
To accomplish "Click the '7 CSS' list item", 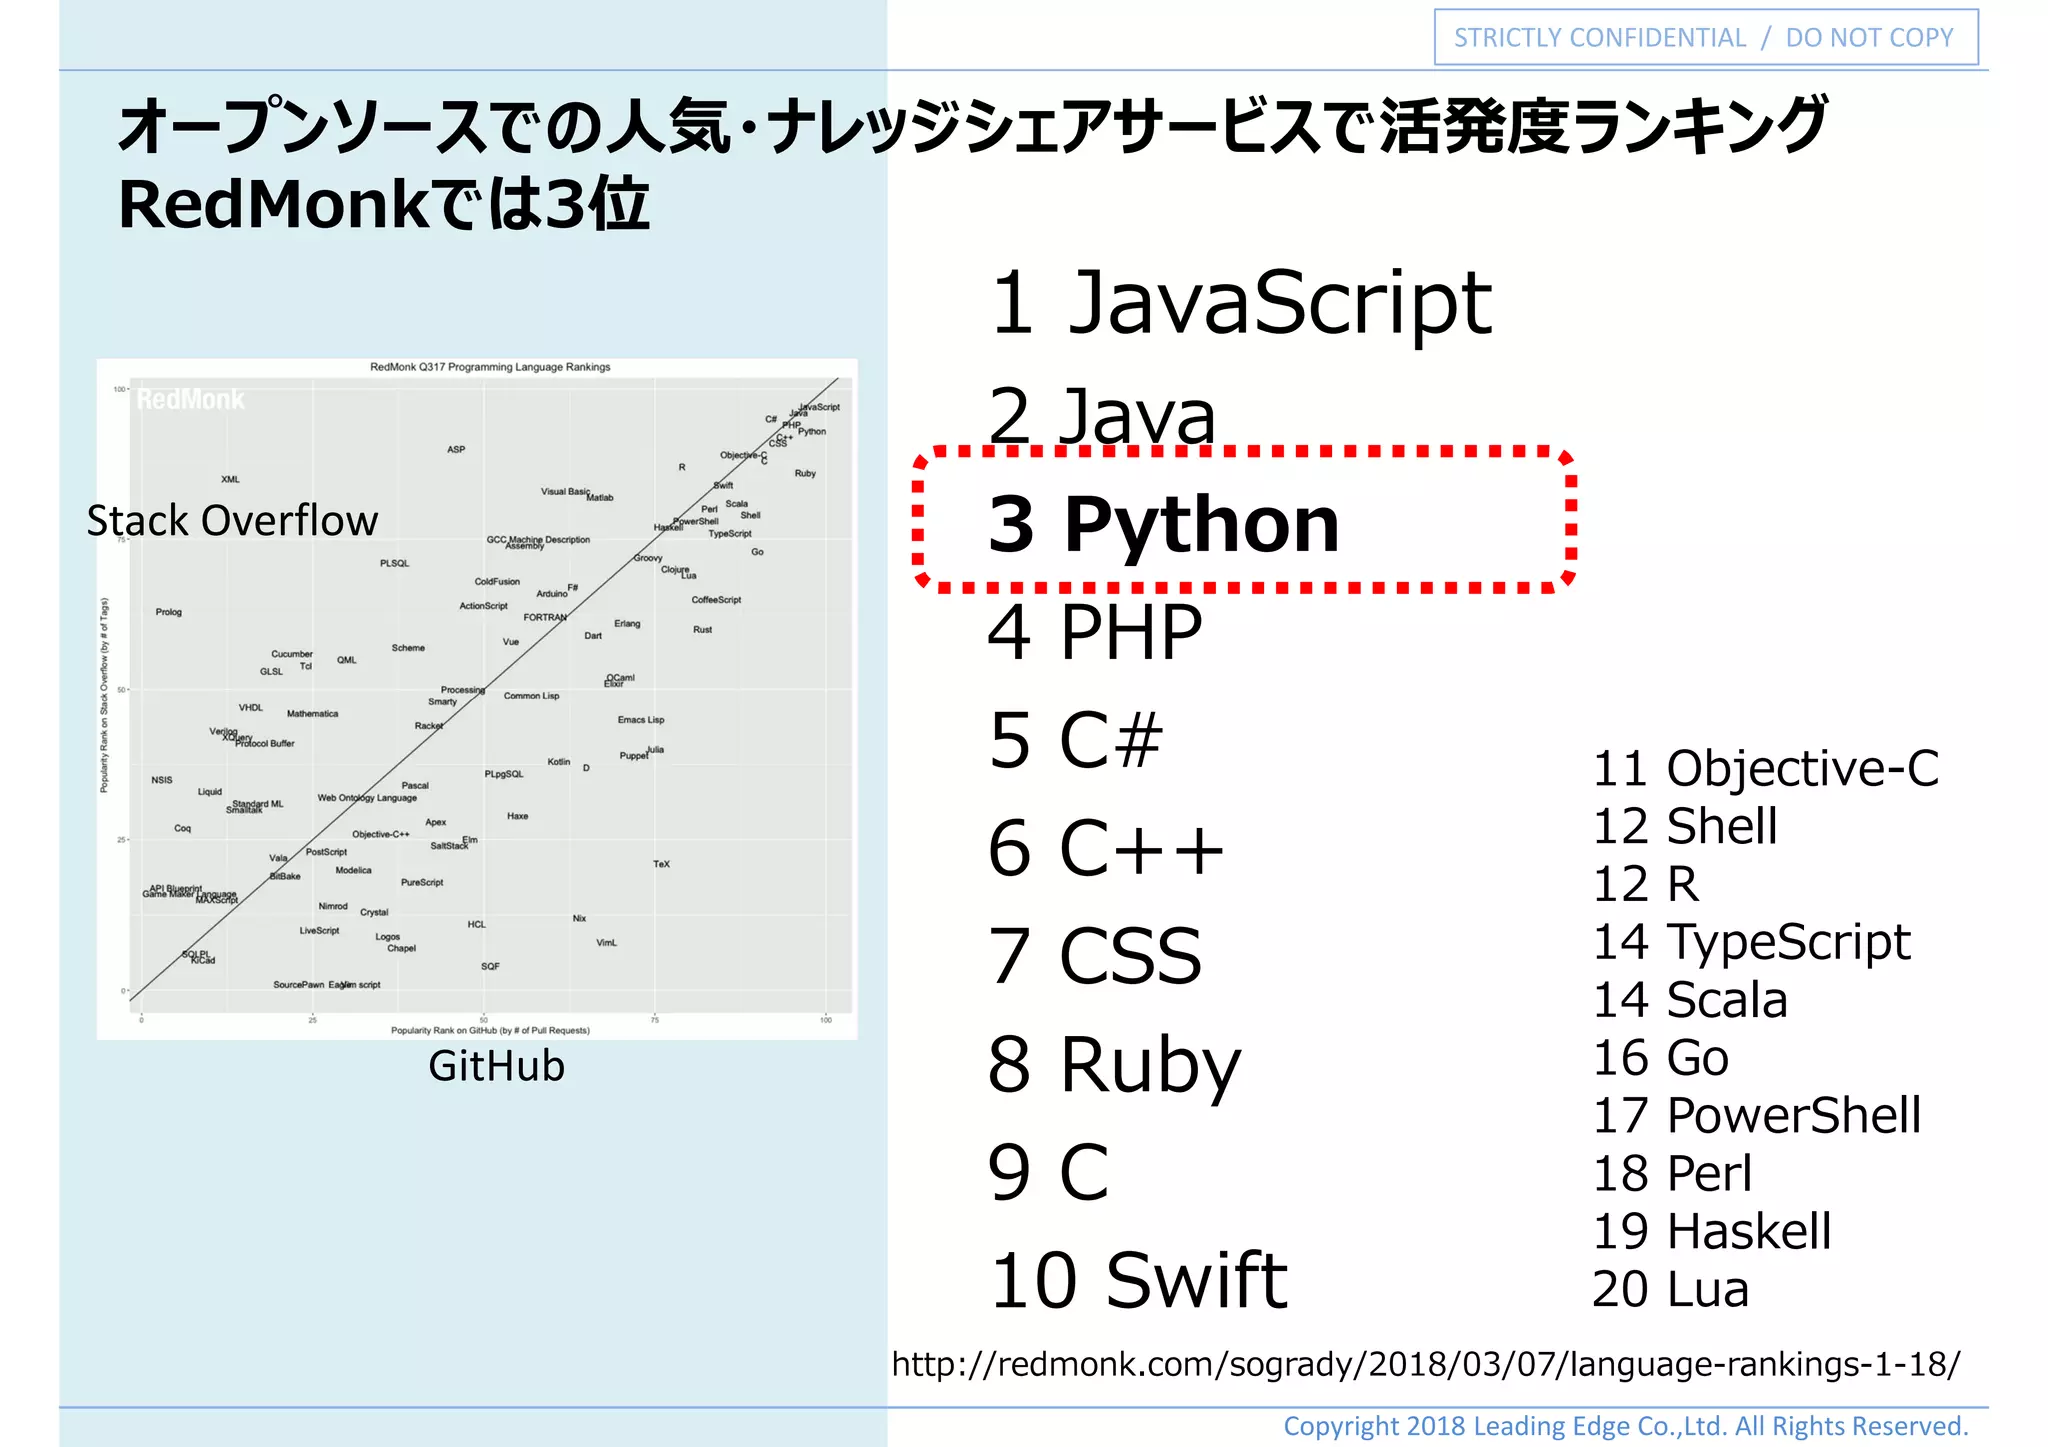I will (x=1094, y=957).
